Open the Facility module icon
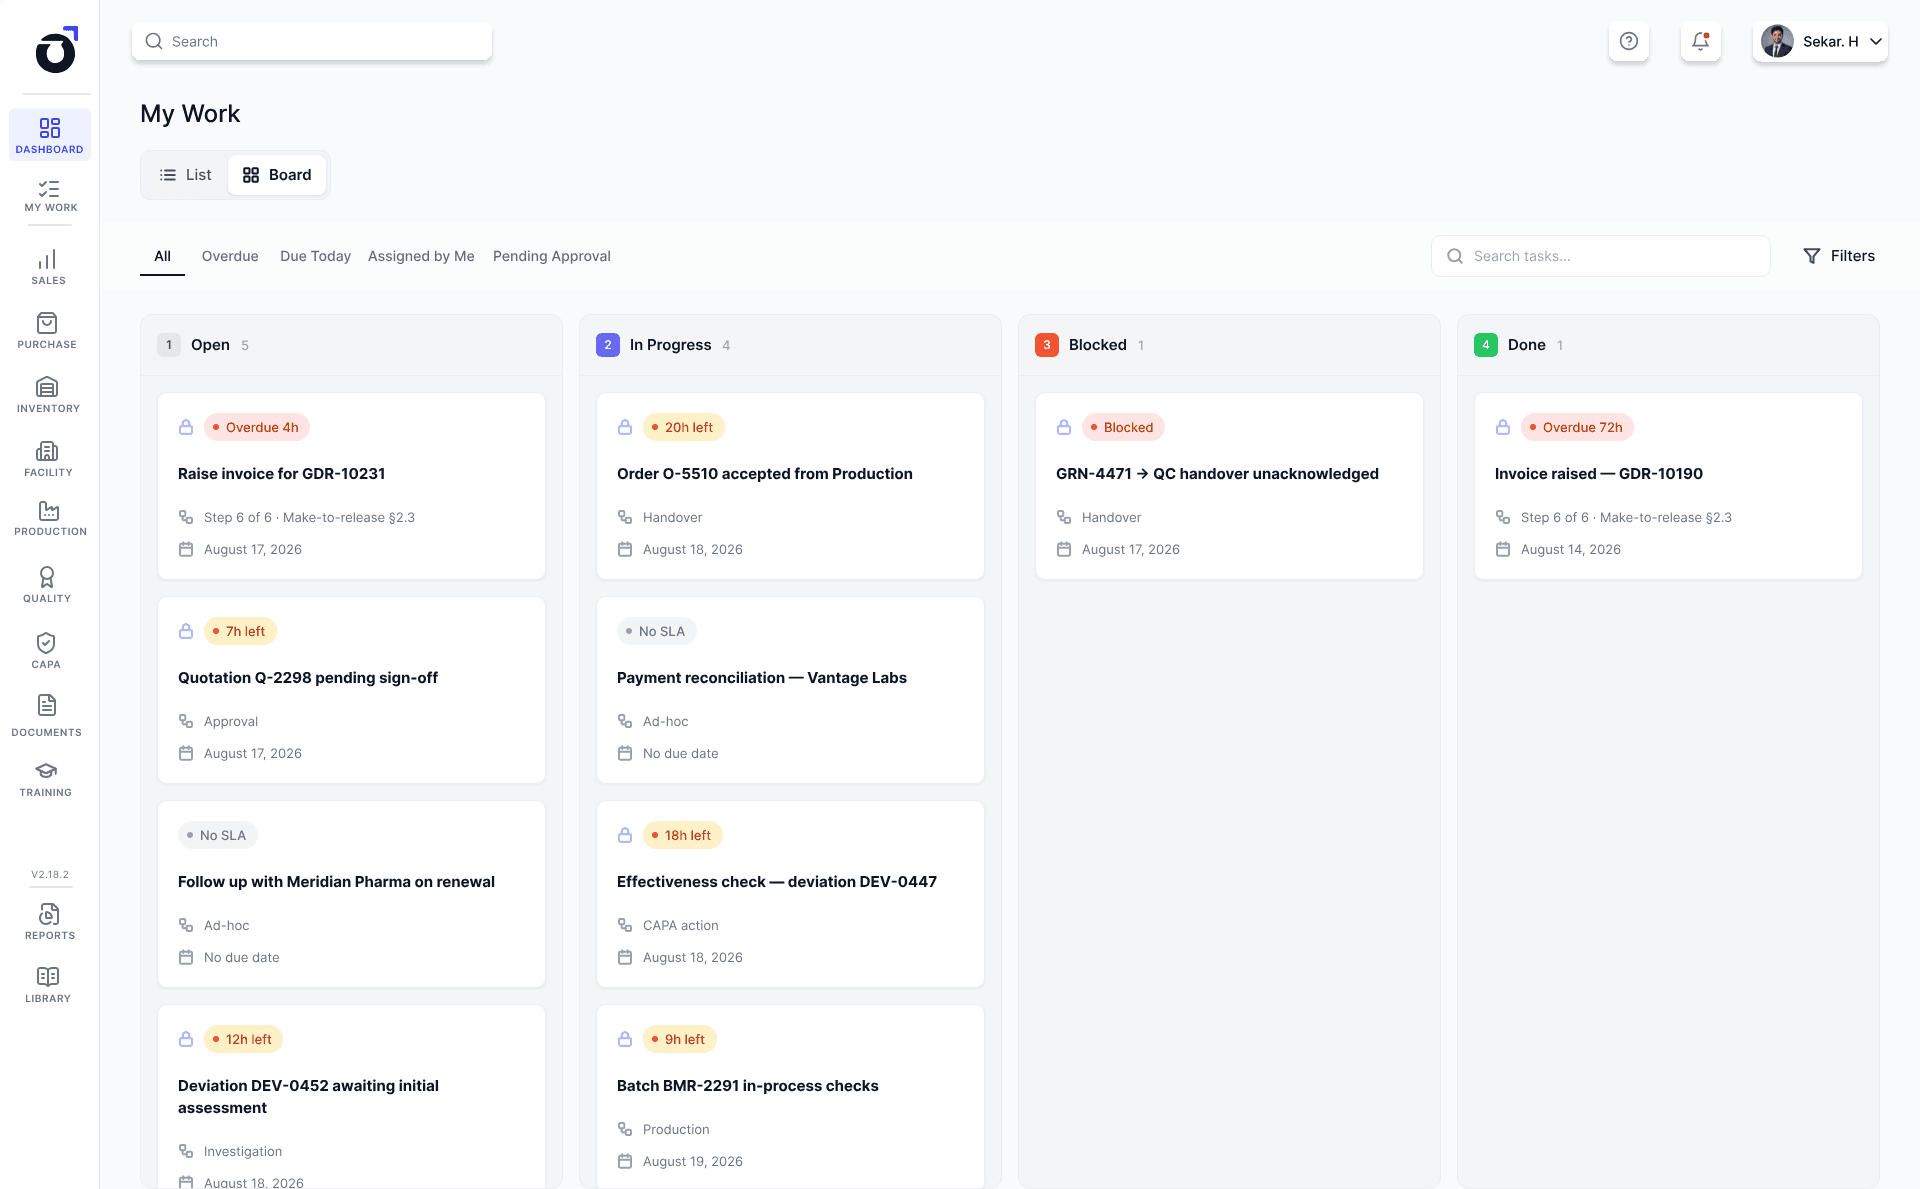 tap(48, 459)
